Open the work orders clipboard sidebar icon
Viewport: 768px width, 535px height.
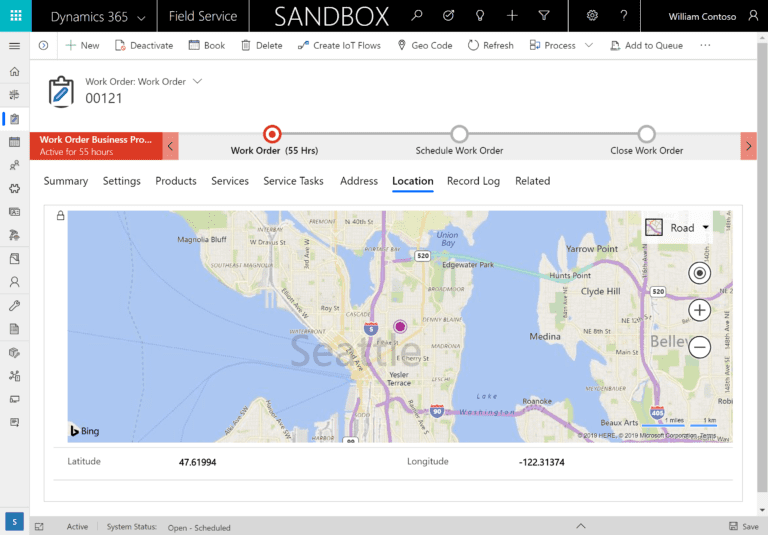[15, 119]
